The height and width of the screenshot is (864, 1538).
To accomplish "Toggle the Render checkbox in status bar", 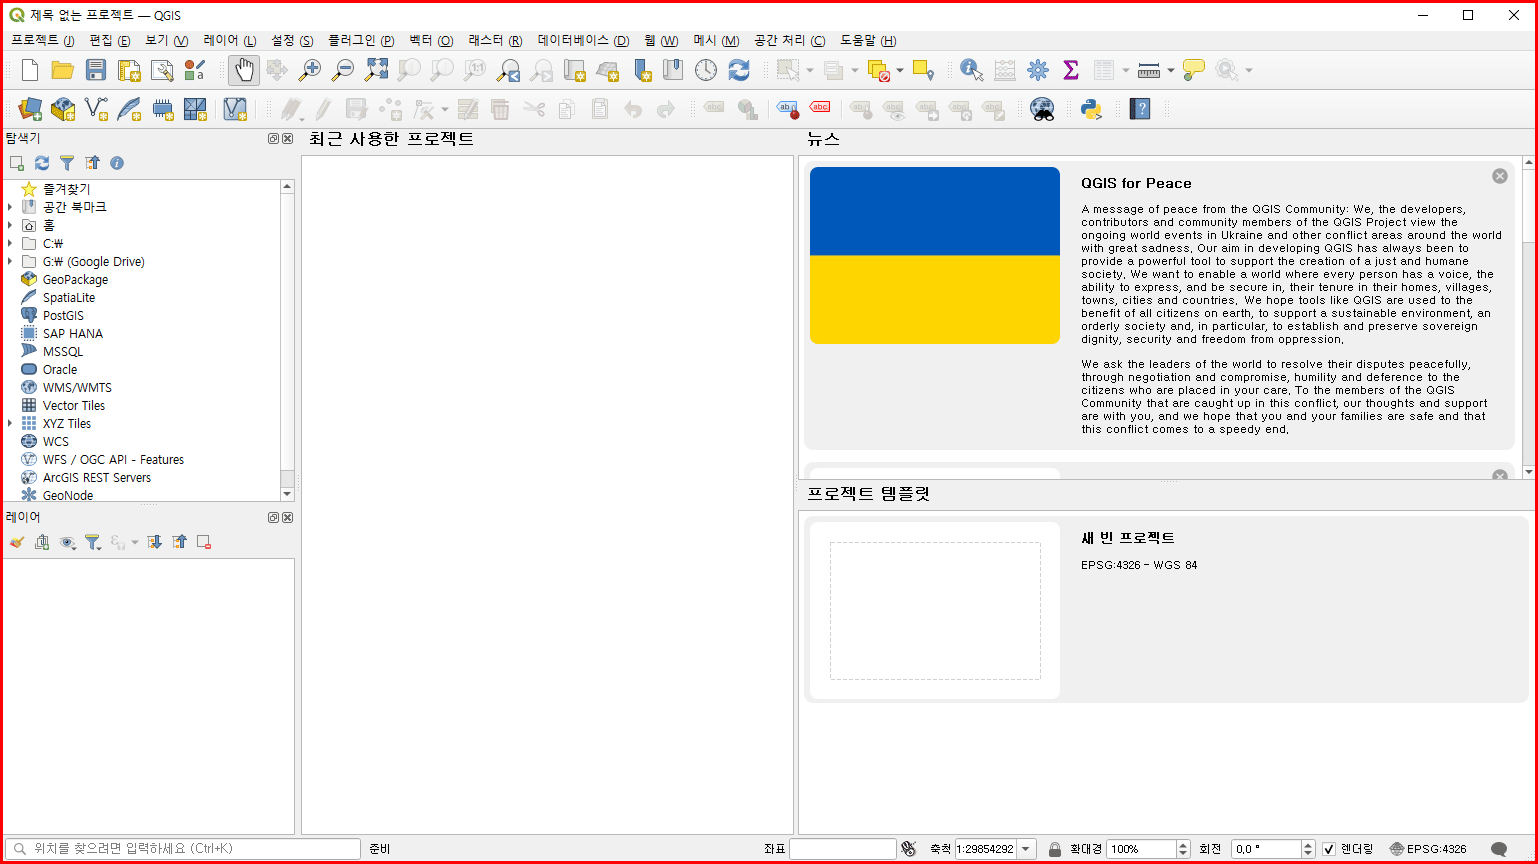I will coord(1329,849).
